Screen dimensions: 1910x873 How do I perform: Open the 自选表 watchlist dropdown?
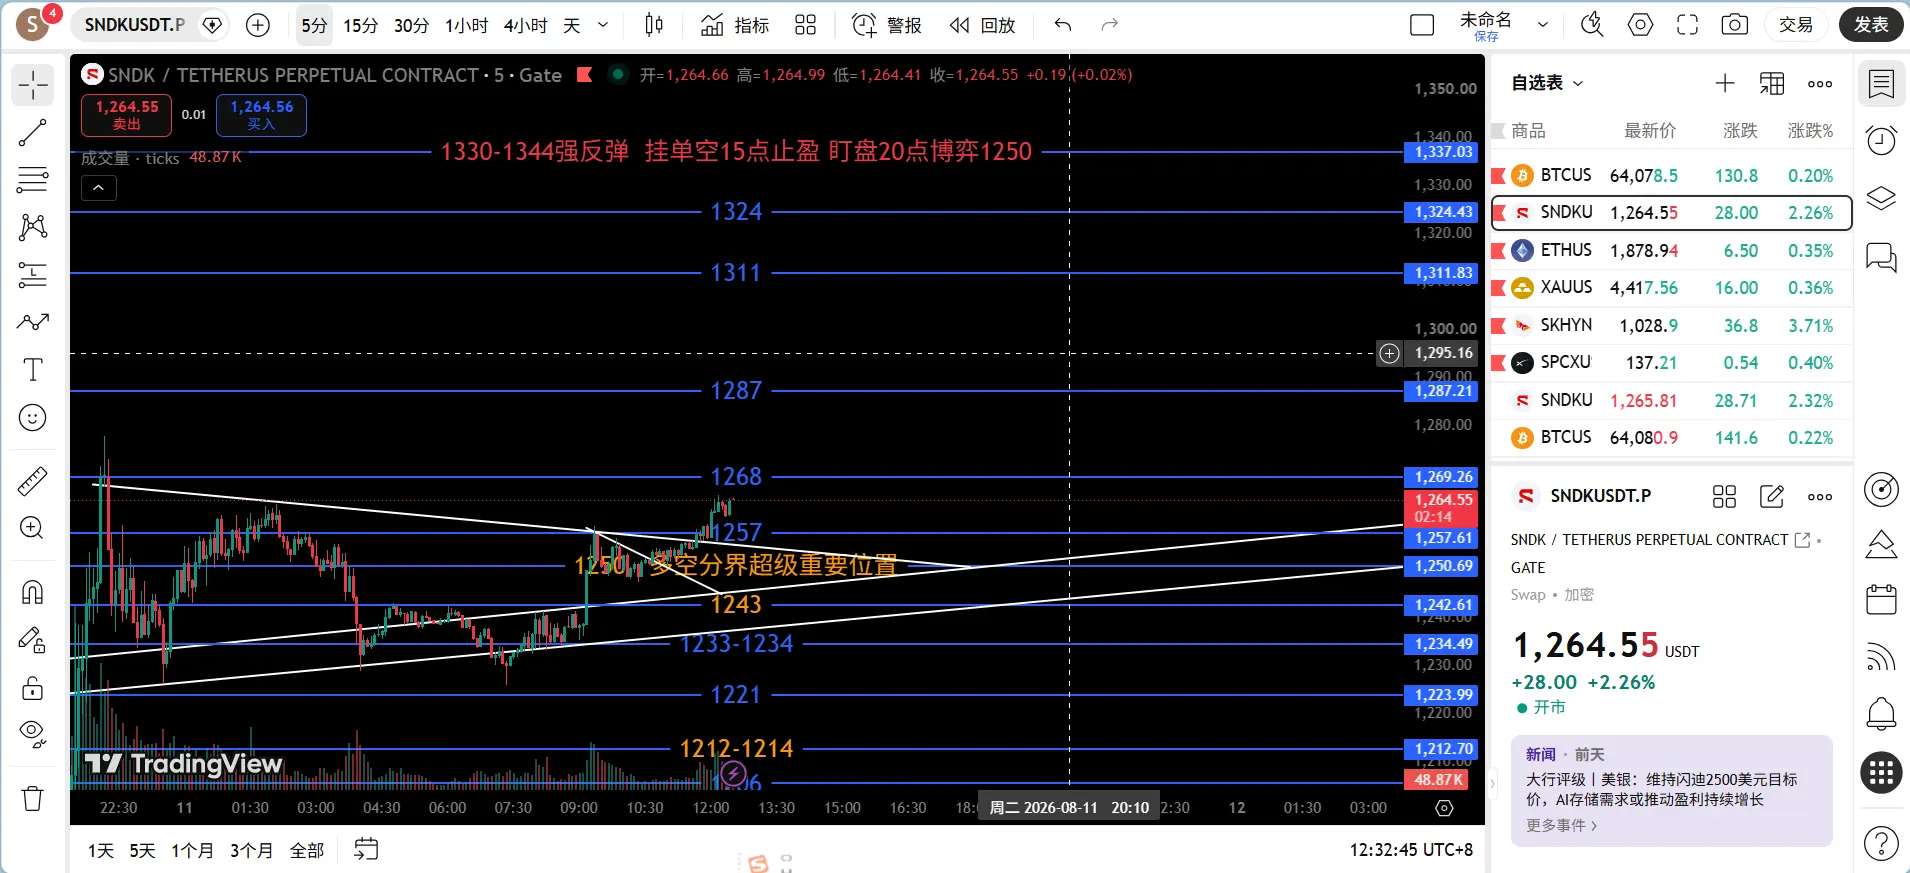[x=1547, y=83]
